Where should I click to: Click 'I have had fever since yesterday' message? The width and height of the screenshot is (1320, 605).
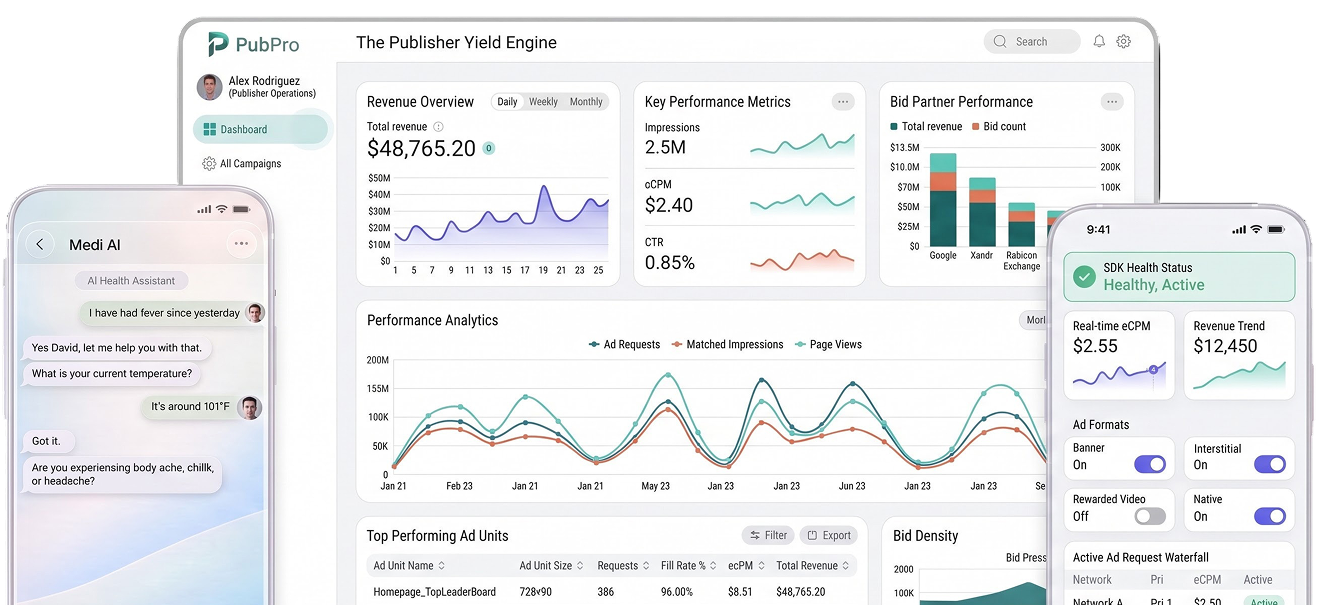pyautogui.click(x=164, y=313)
